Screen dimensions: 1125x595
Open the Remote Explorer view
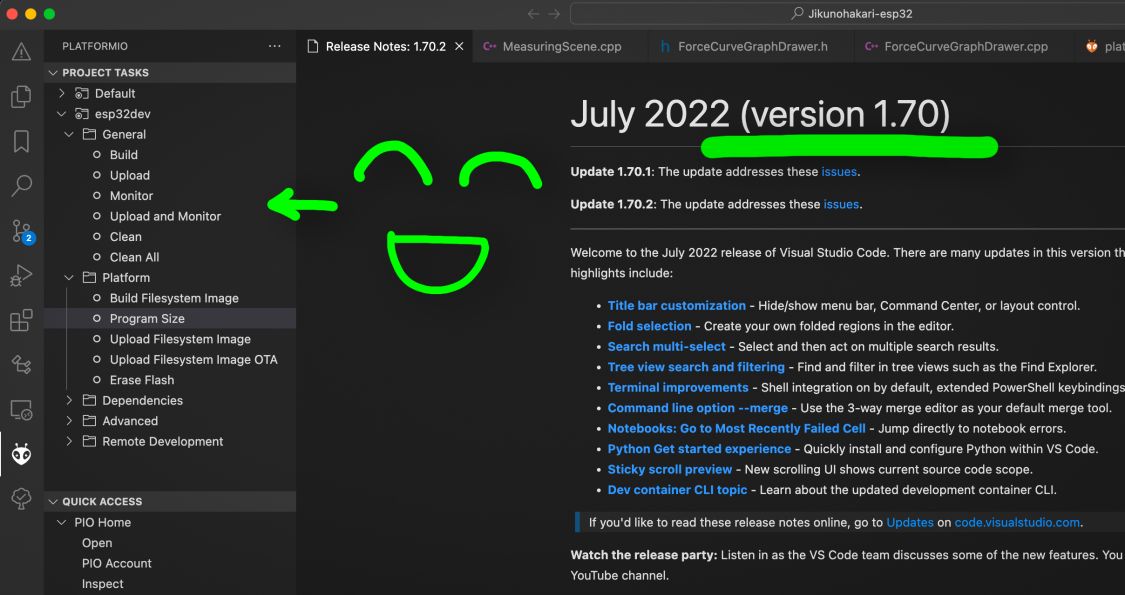[x=22, y=411]
